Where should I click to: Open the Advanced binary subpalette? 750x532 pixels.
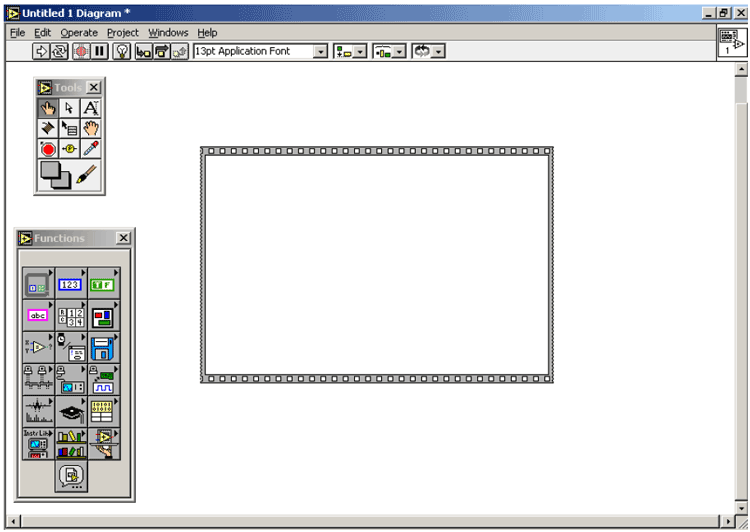[x=103, y=411]
